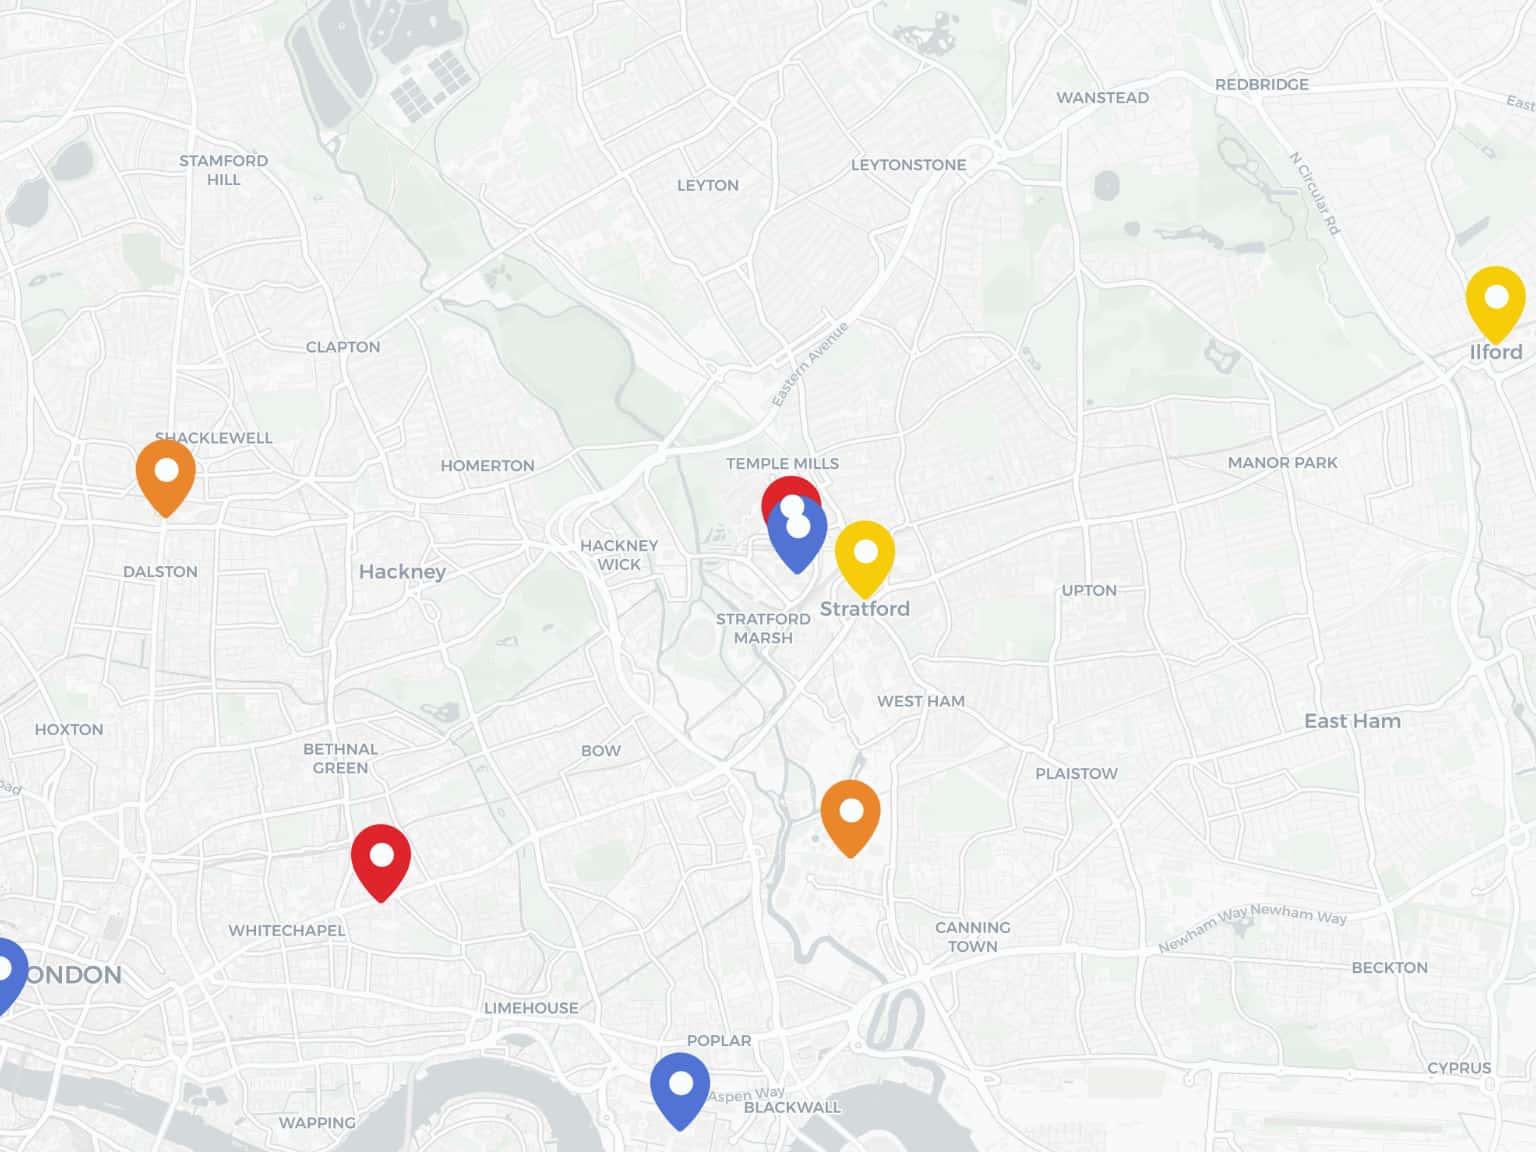Select the Leytonstone label
The image size is (1536, 1152).
tap(908, 165)
